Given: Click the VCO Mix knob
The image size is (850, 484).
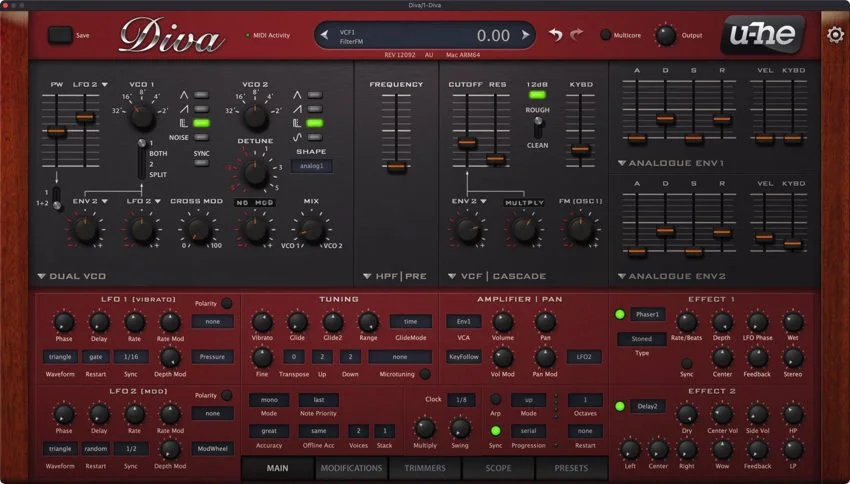Looking at the screenshot, I should [x=312, y=230].
